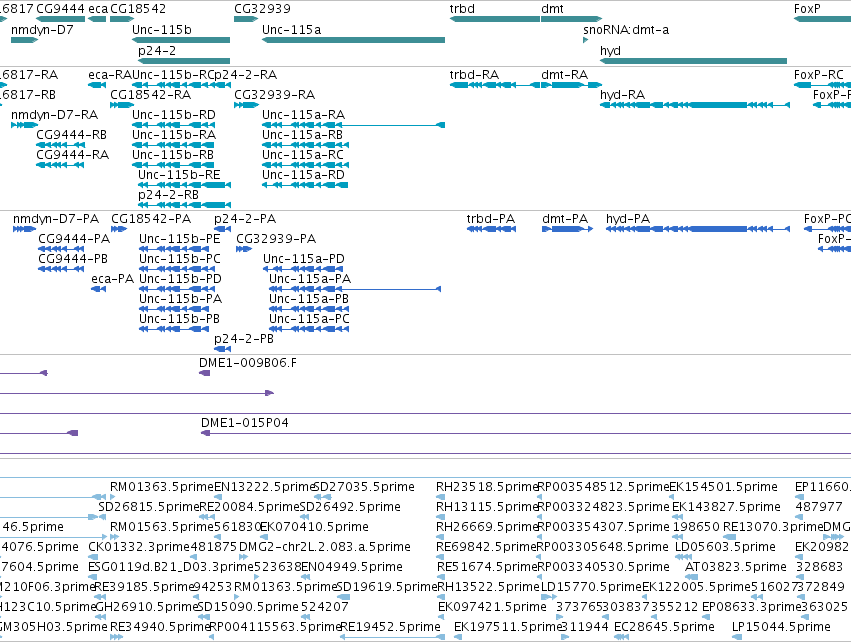Select the Unc-115a-RA transcript label
Image resolution: width=851 pixels, height=642 pixels.
303,115
